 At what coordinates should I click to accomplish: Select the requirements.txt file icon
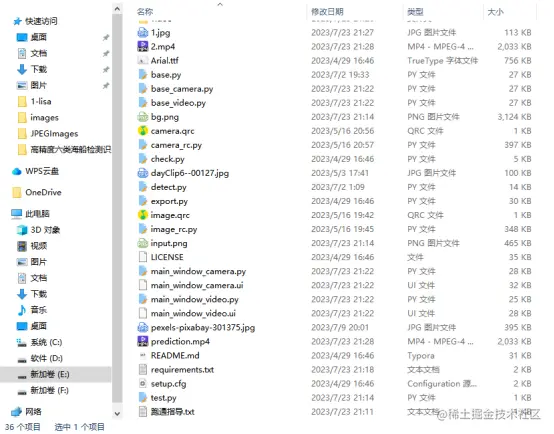coord(142,369)
